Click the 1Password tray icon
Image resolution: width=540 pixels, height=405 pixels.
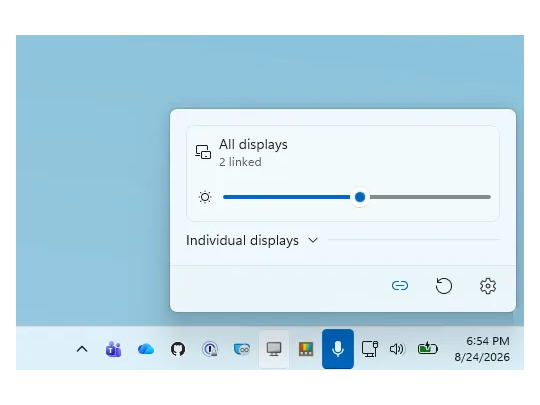tap(210, 349)
